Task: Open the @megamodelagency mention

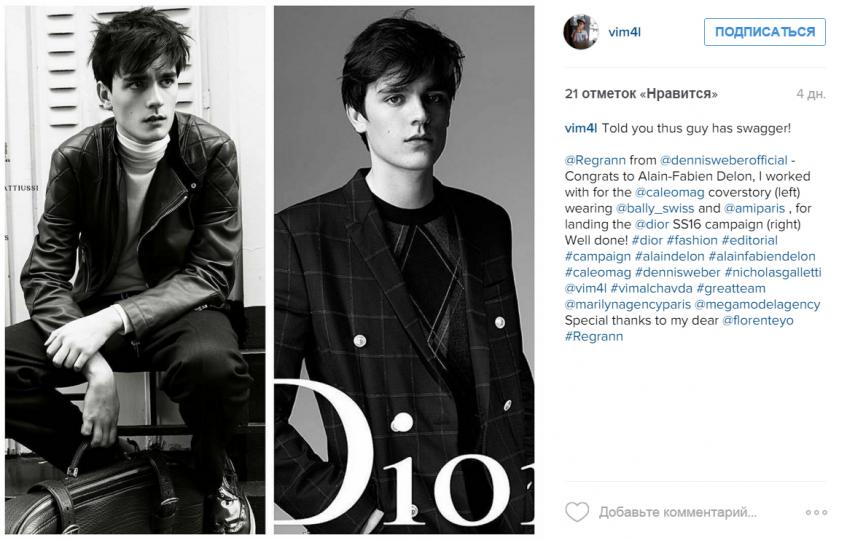Action: click(757, 305)
